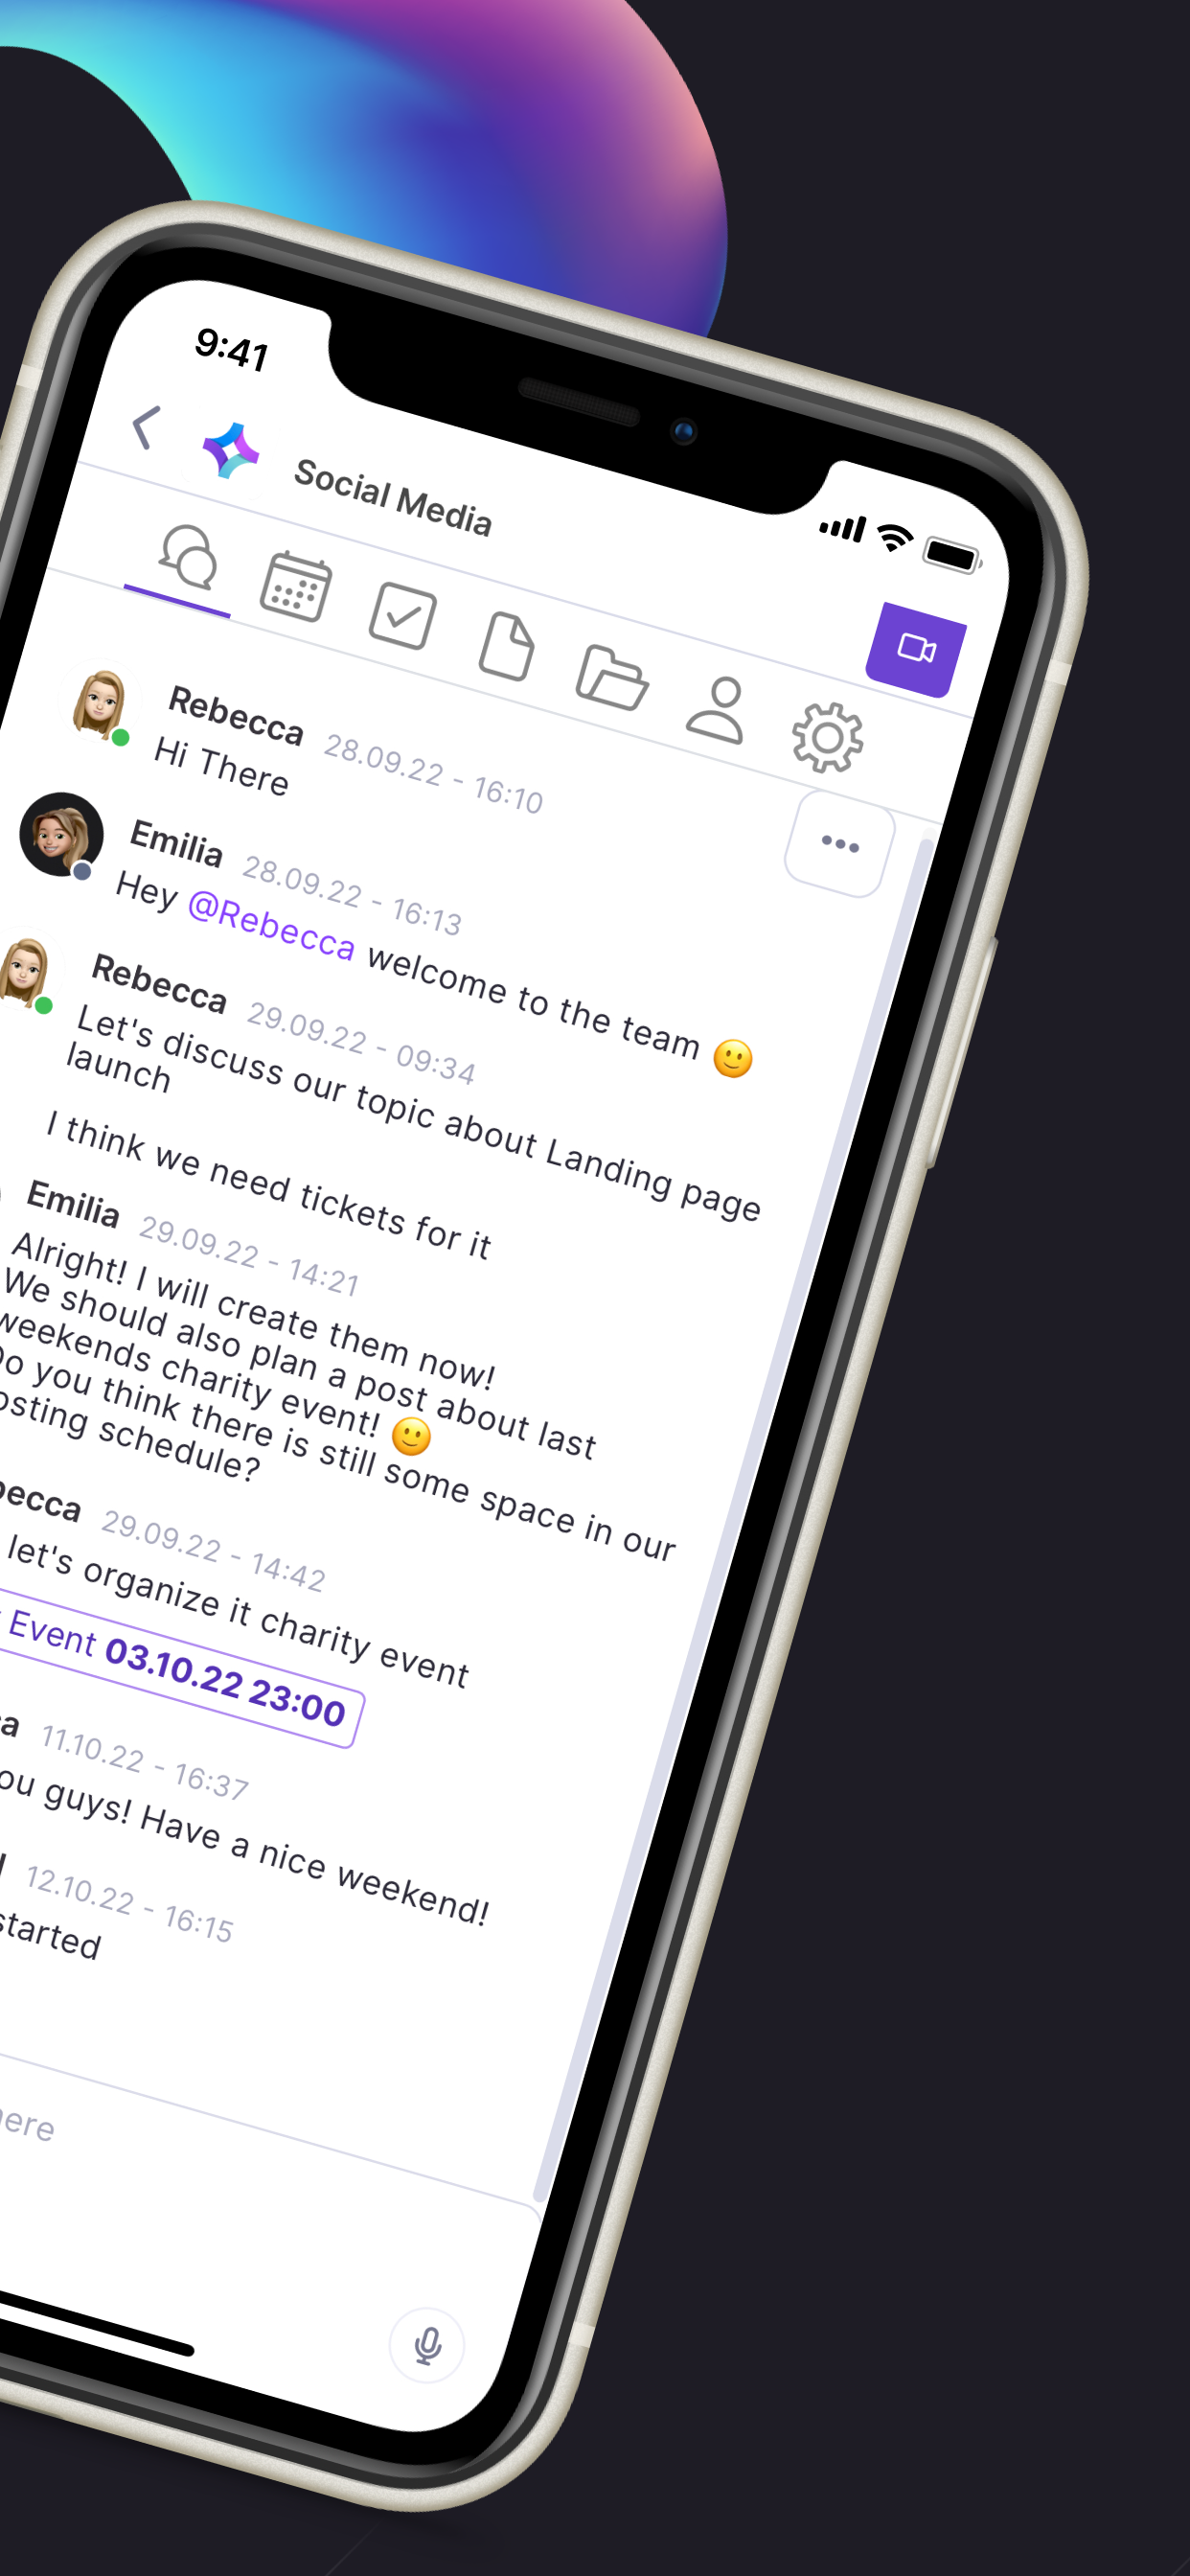Open the files folder icon

point(612,678)
